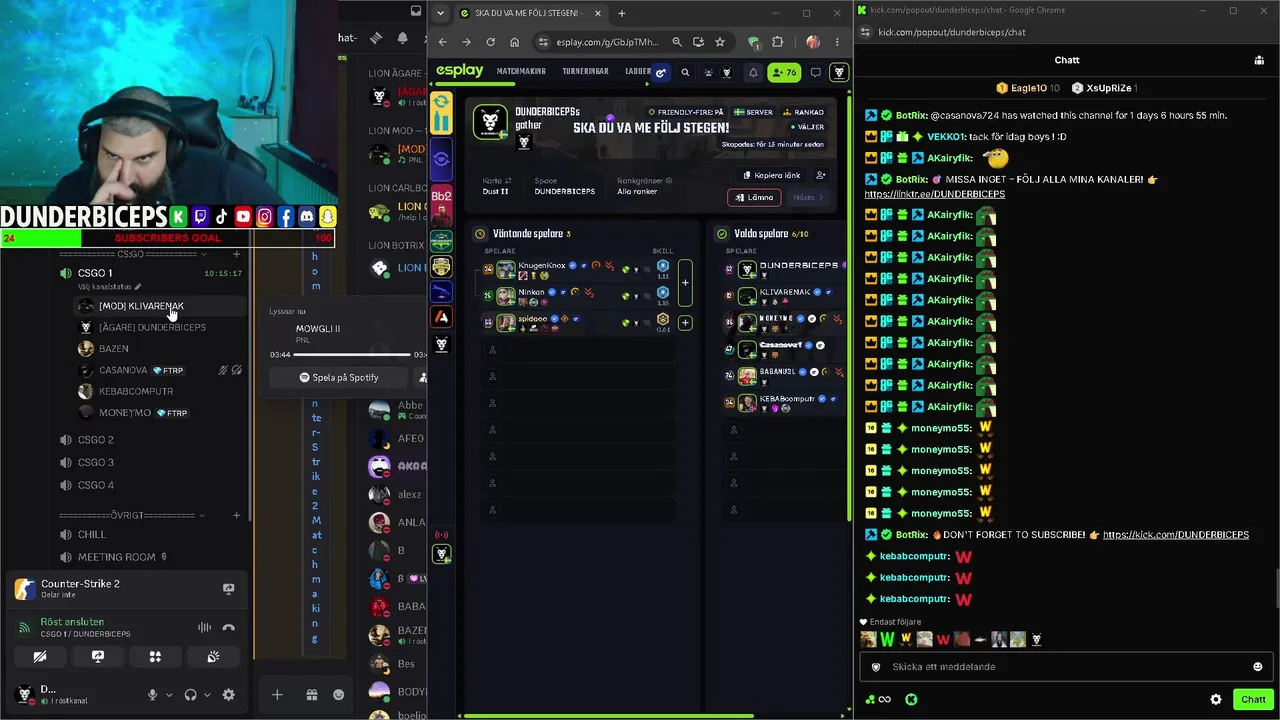Open Kick chat settings gear
This screenshot has height=720, width=1280.
click(x=1216, y=700)
